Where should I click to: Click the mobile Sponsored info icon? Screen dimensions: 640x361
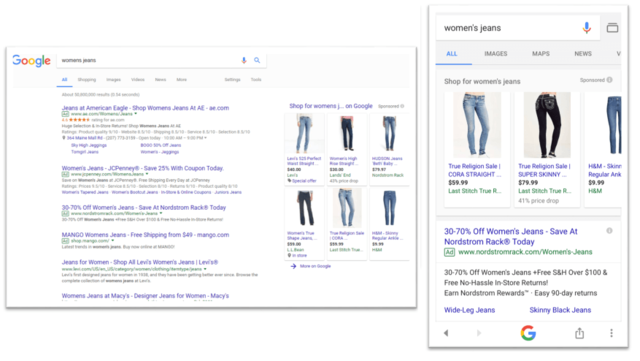coord(609,80)
